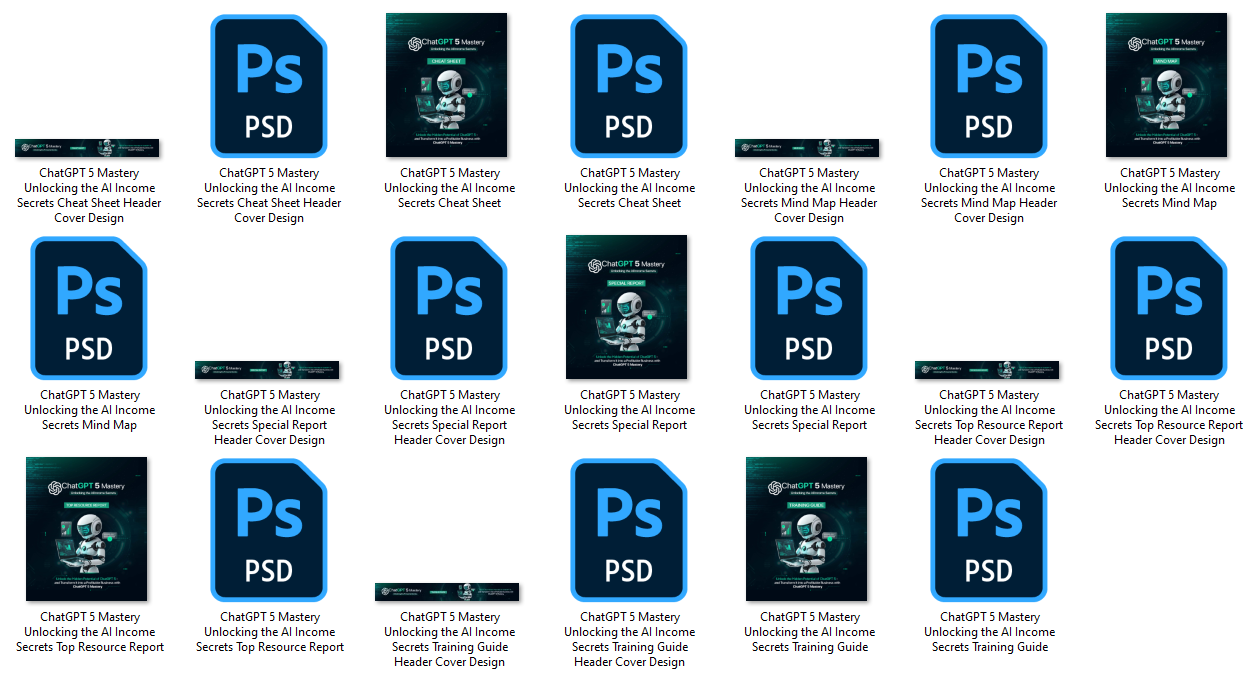Click the Special Report Header Cover Design banner thumbnail
This screenshot has height=678, width=1257.
click(267, 370)
